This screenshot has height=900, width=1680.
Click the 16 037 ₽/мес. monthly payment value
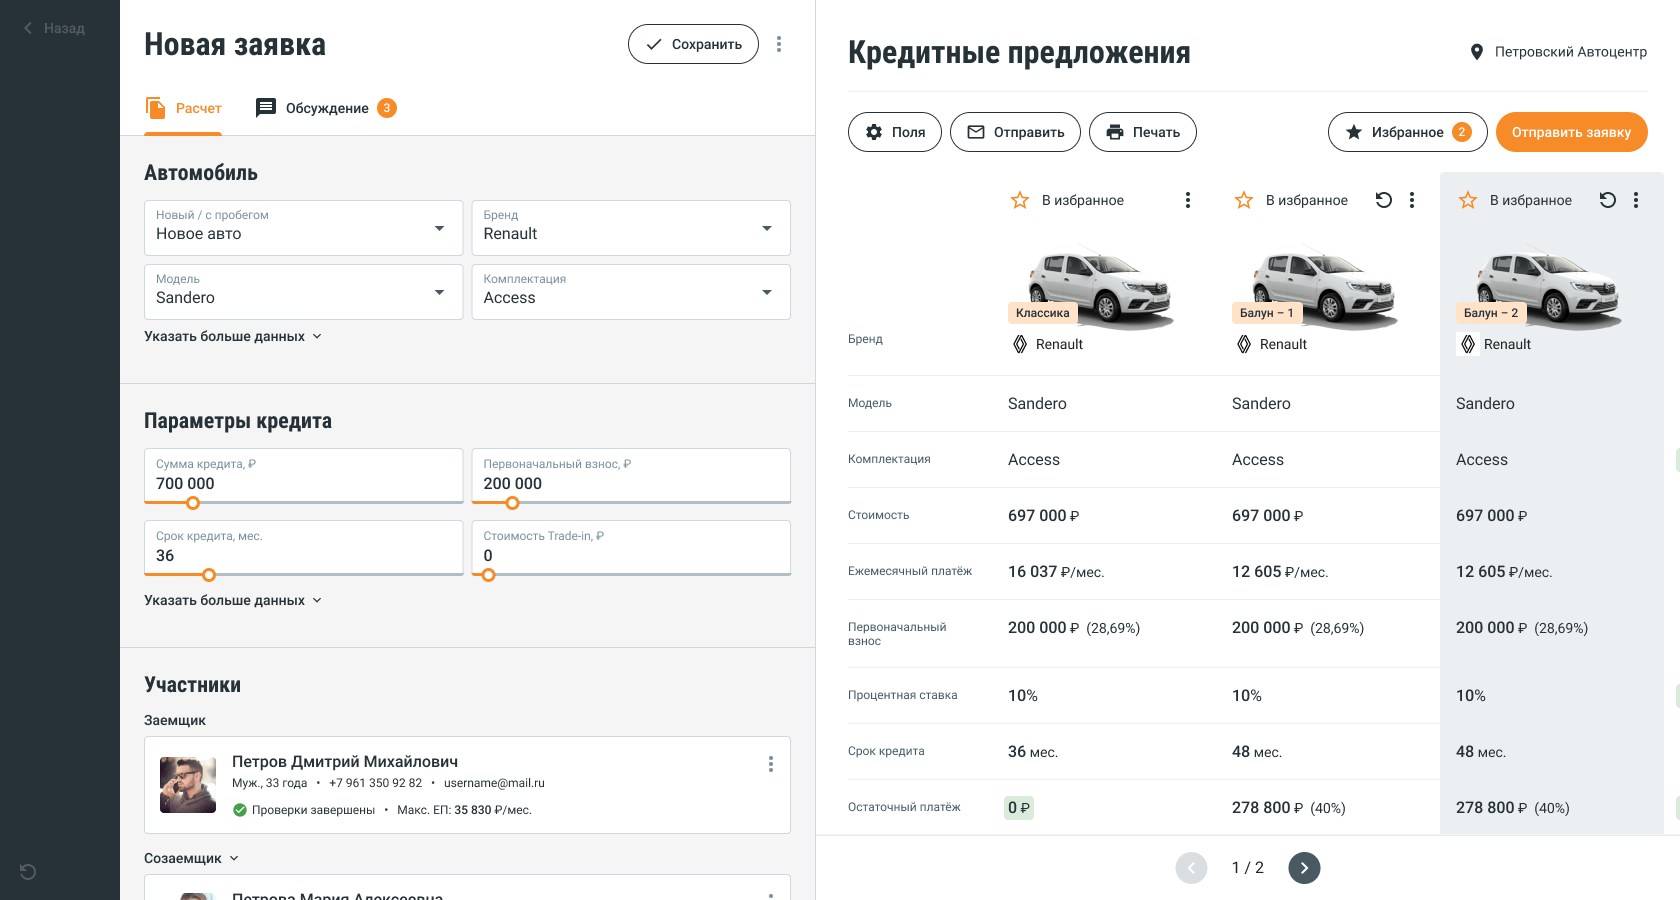tap(1056, 572)
